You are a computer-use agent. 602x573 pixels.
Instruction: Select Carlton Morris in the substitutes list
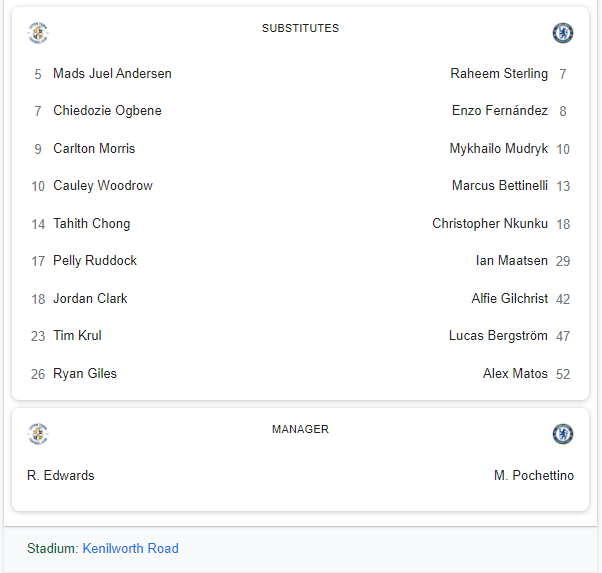(94, 148)
